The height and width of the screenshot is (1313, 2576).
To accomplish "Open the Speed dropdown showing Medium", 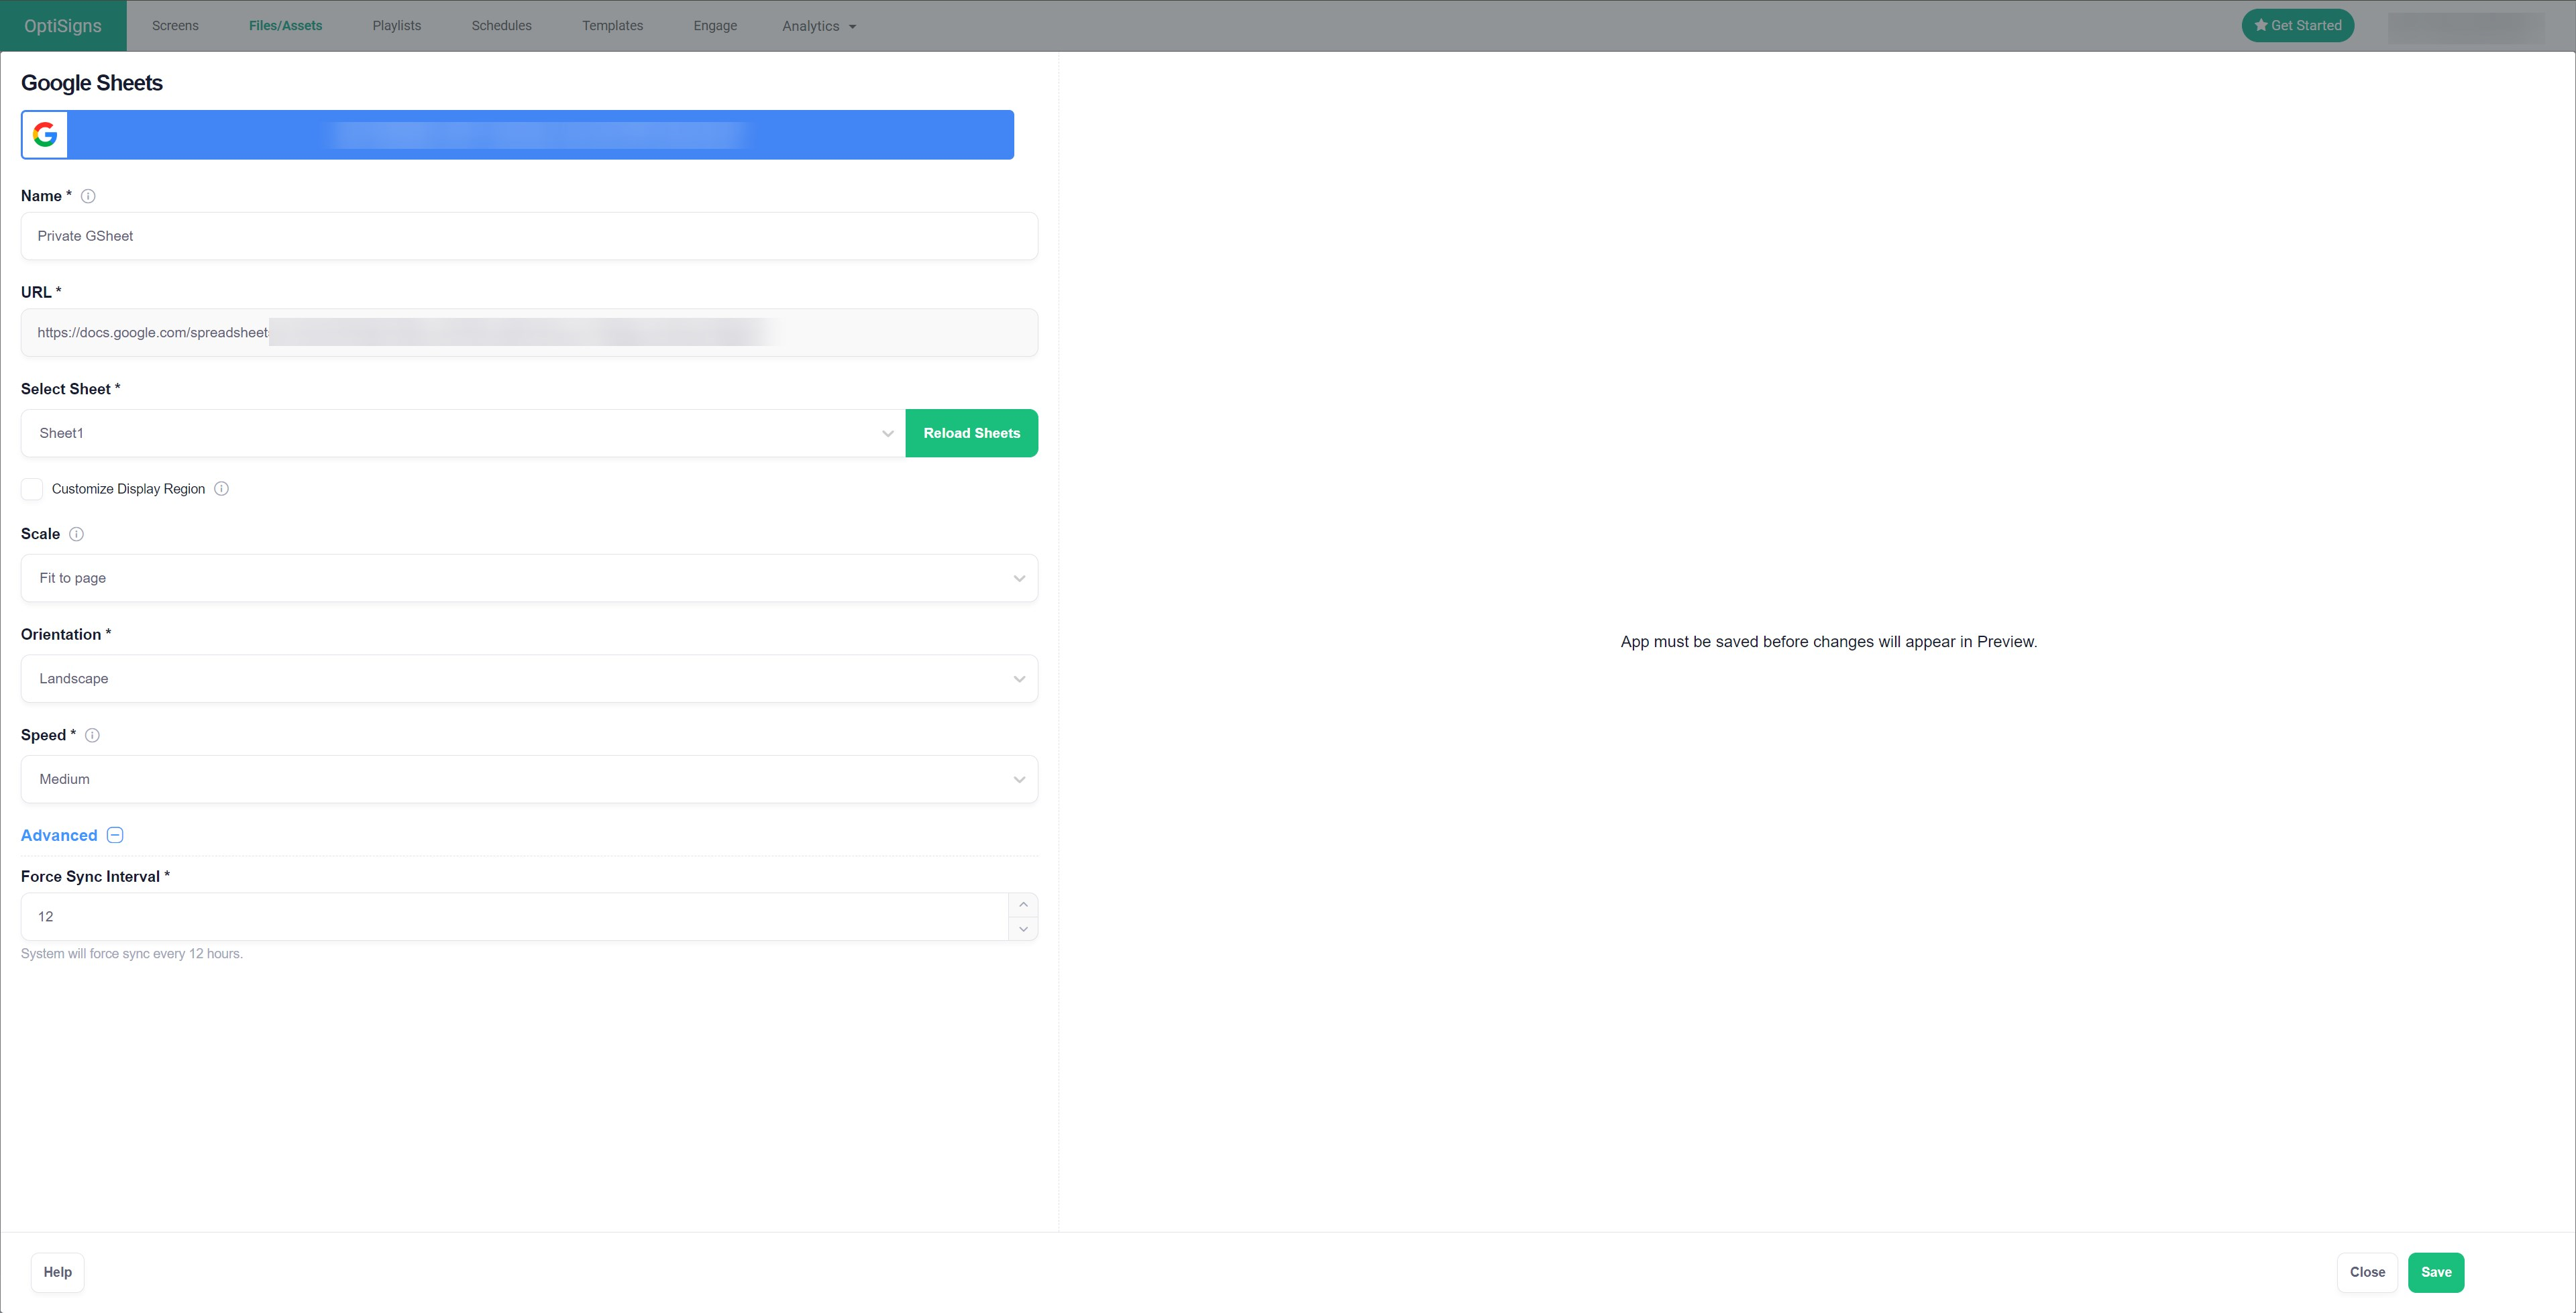I will [x=529, y=779].
